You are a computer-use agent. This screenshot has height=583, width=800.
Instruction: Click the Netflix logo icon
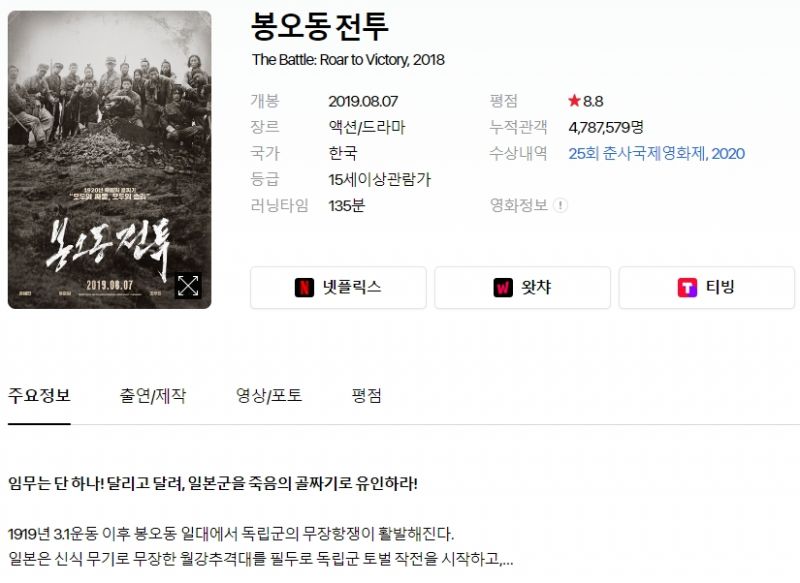(x=304, y=288)
